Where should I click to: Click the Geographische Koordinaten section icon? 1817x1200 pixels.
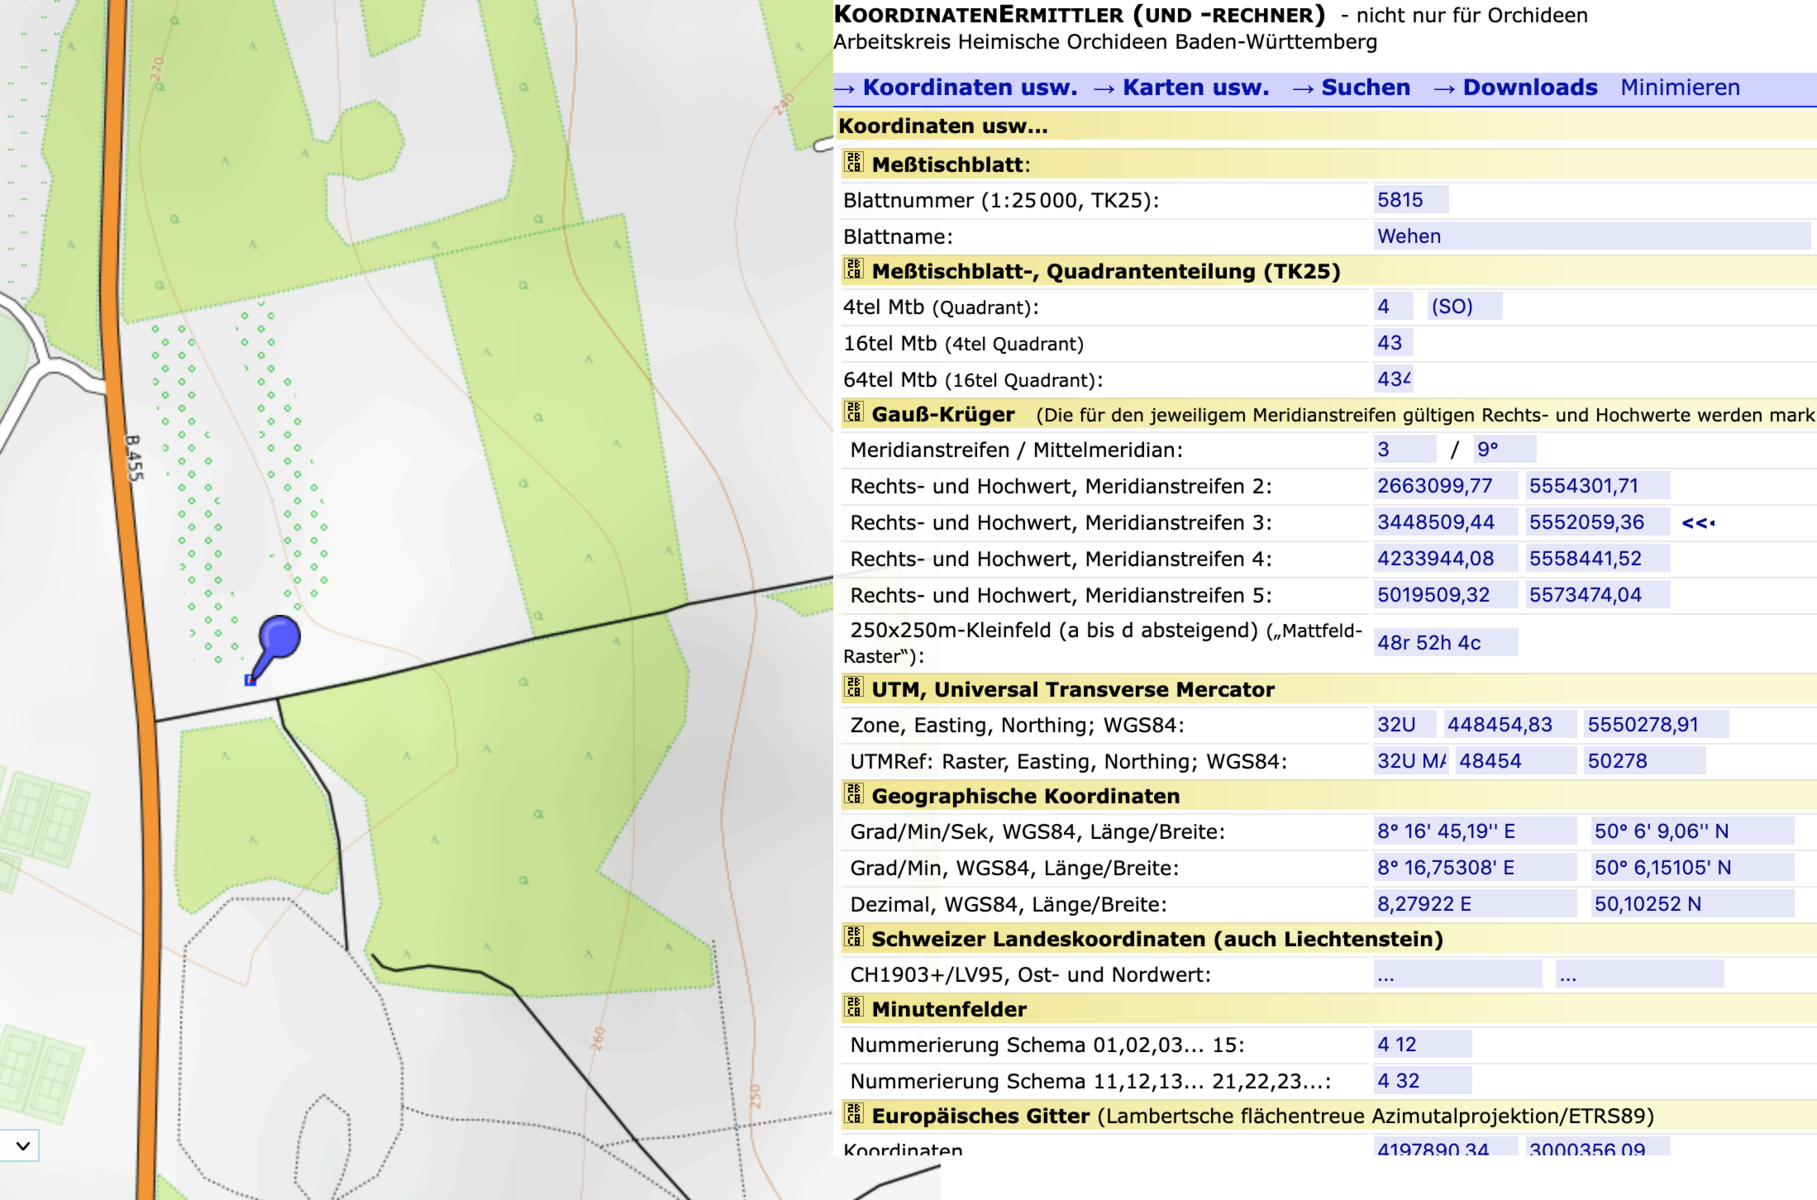[853, 795]
